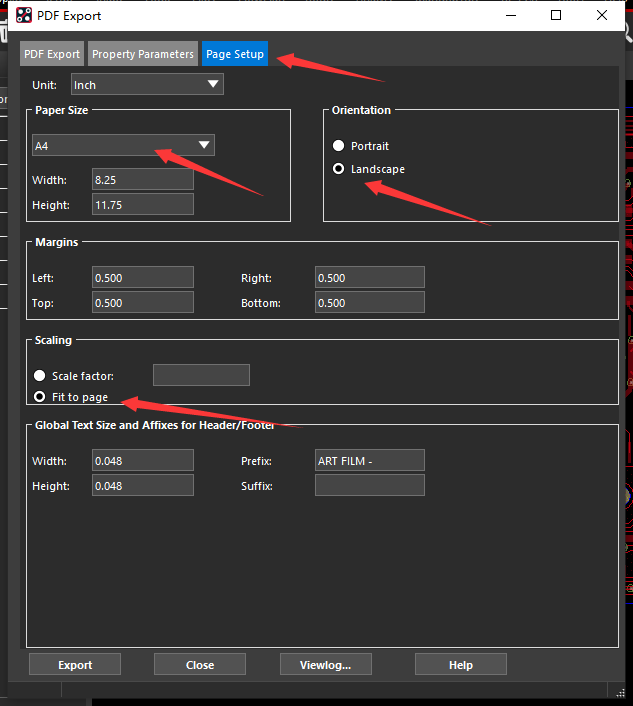Click the header text Height field 0.048
Viewport: 633px width, 706px height.
pyautogui.click(x=143, y=485)
